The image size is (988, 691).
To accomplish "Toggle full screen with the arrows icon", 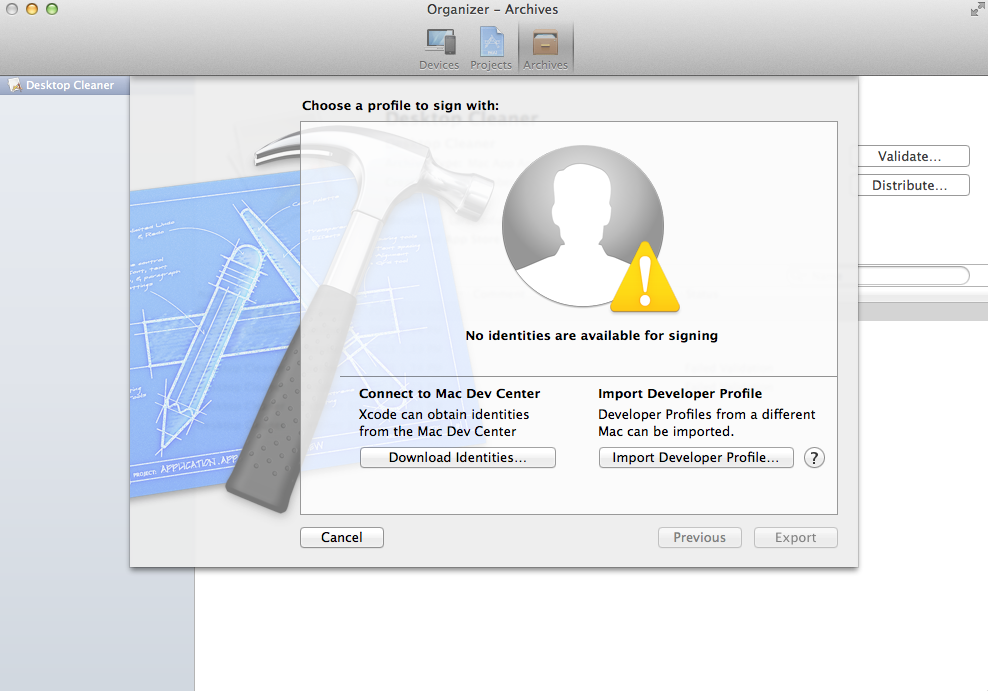I will (976, 9).
